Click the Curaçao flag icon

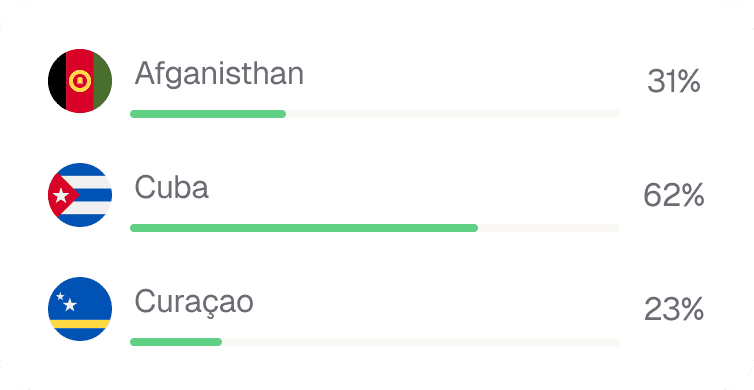(80, 309)
